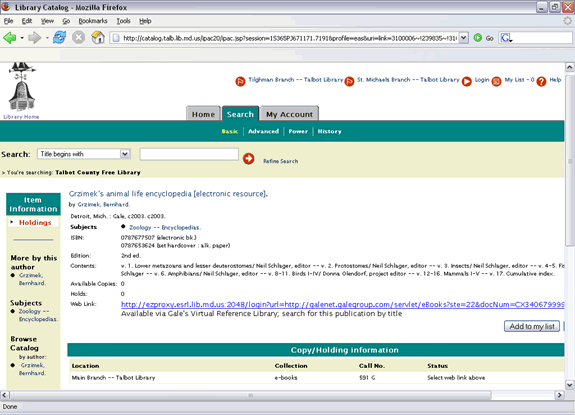Screen dimensions: 575x415
Task: Open the Bookmarks menu
Action: point(93,21)
